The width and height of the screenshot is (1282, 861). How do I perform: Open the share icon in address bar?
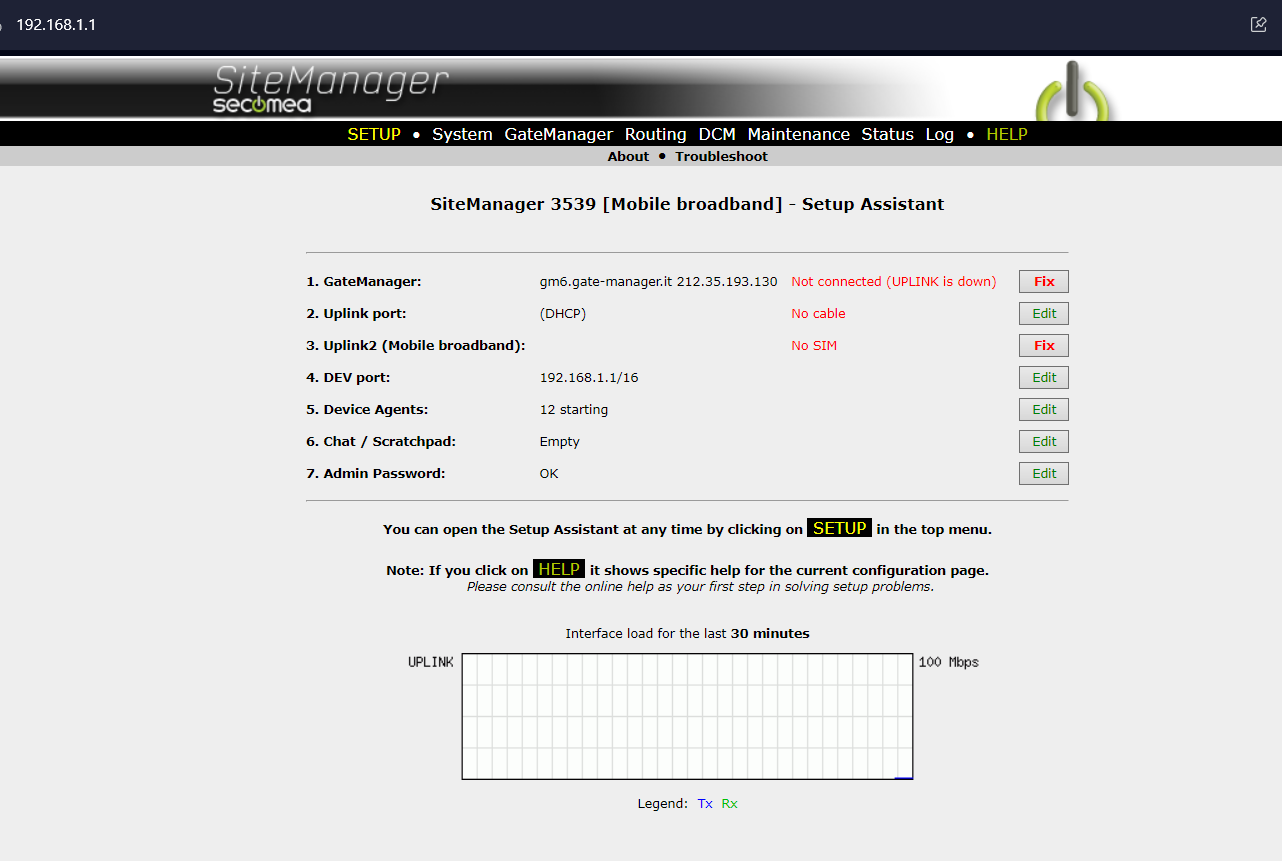1259,24
